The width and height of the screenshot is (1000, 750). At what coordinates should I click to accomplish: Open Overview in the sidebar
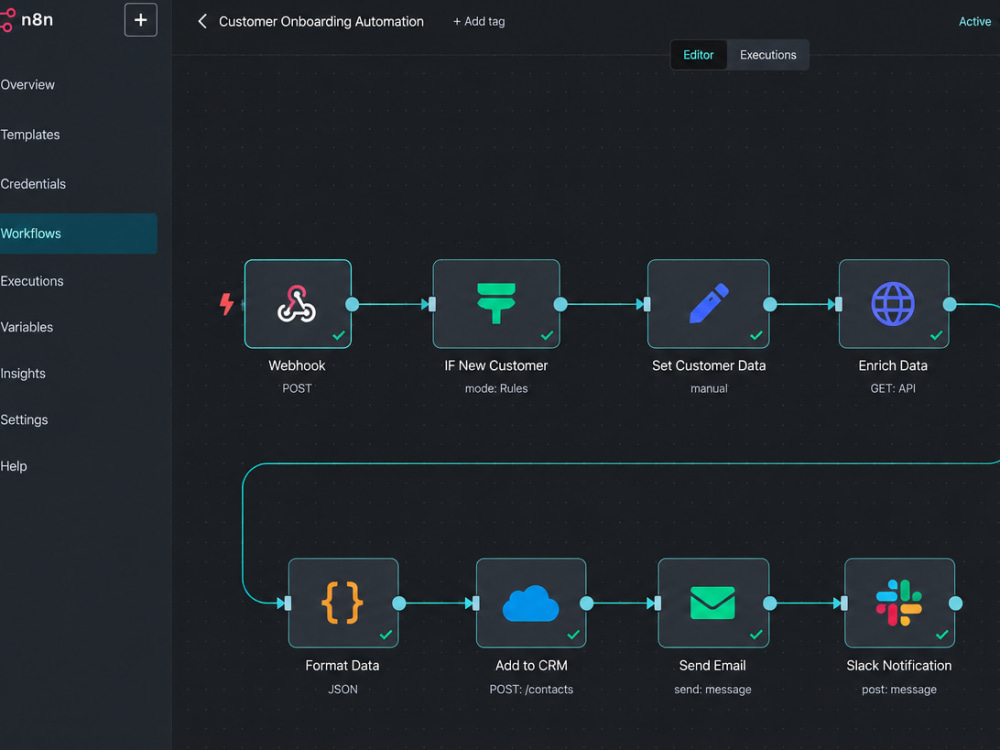click(27, 85)
